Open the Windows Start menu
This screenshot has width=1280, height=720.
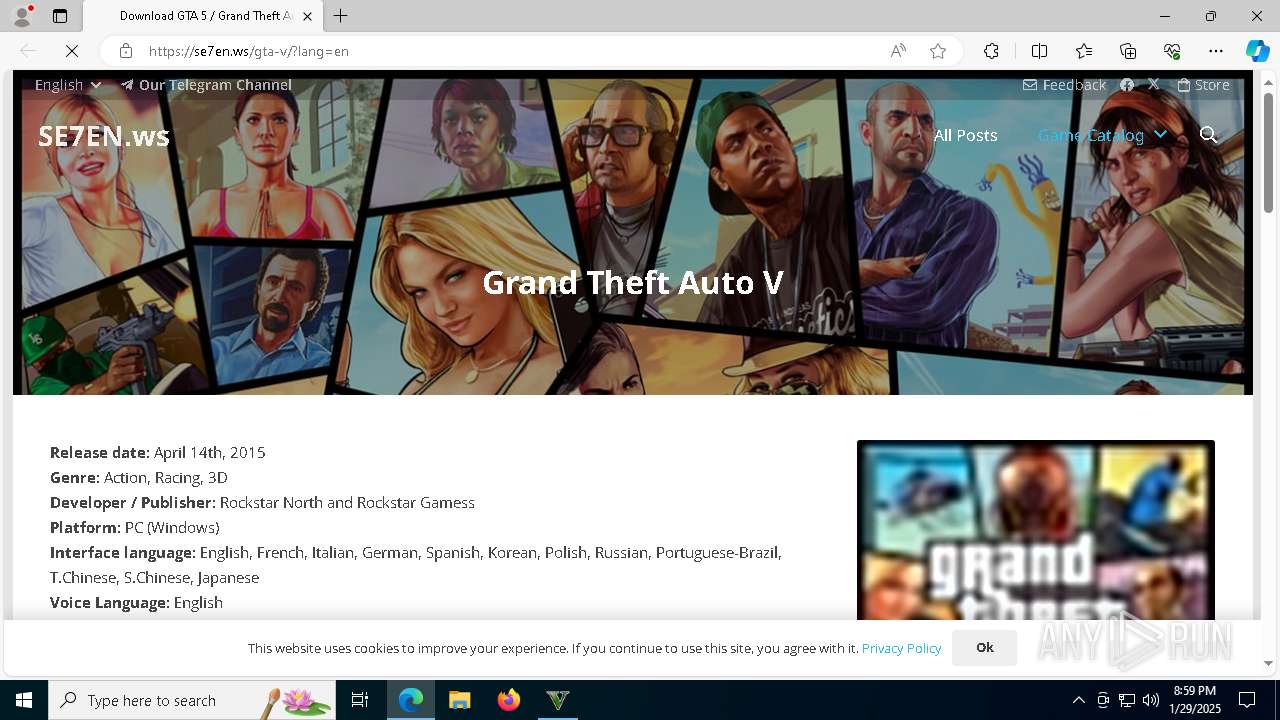[x=24, y=700]
